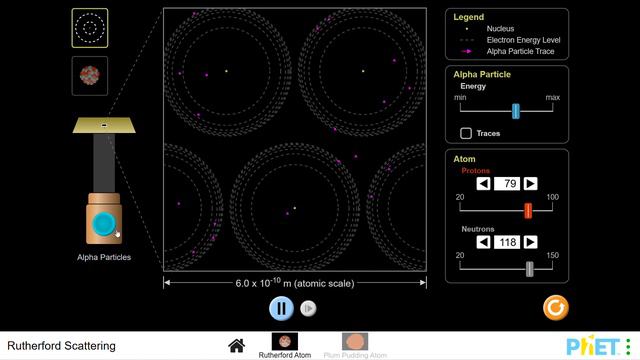Increase proton count with right arrow

[x=530, y=184]
